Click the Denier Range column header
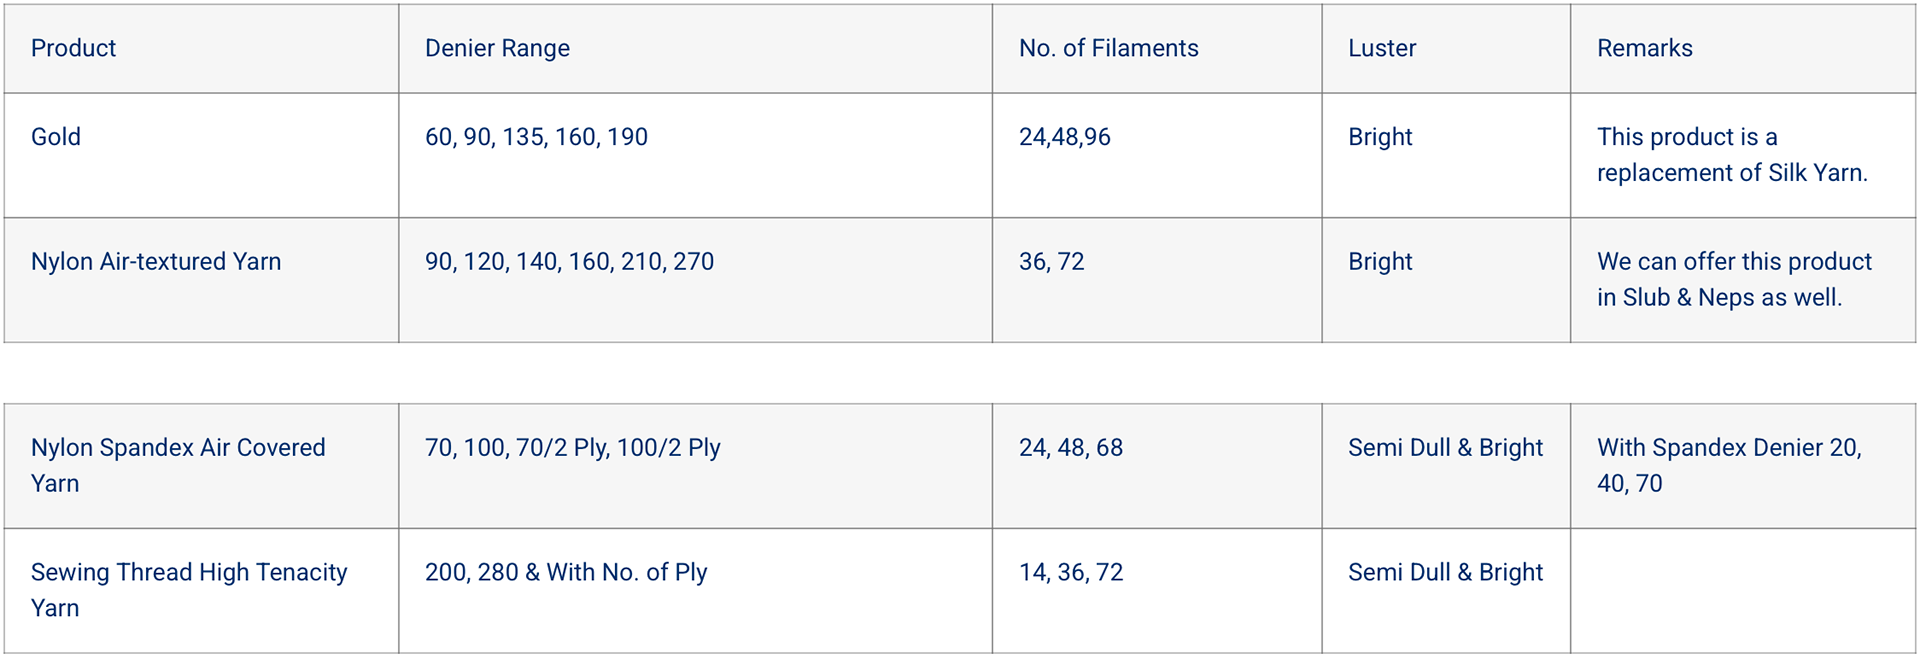This screenshot has height=659, width=1920. tap(497, 48)
